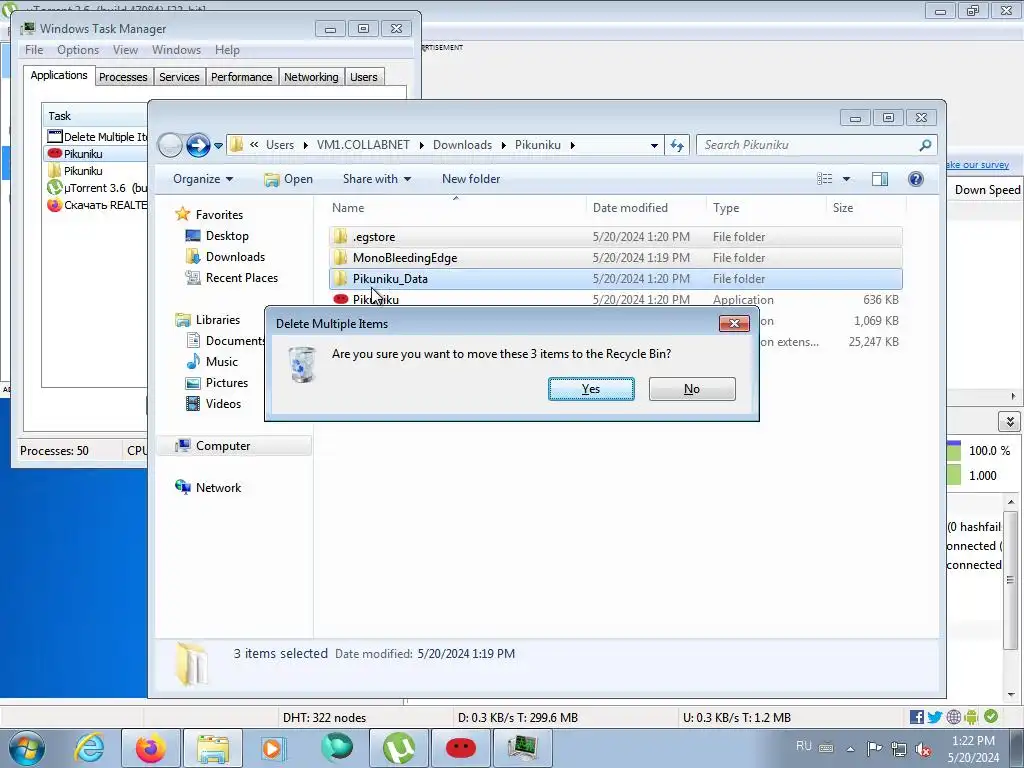This screenshot has width=1024, height=768.
Task: Click the change view icon
Action: coord(825,179)
